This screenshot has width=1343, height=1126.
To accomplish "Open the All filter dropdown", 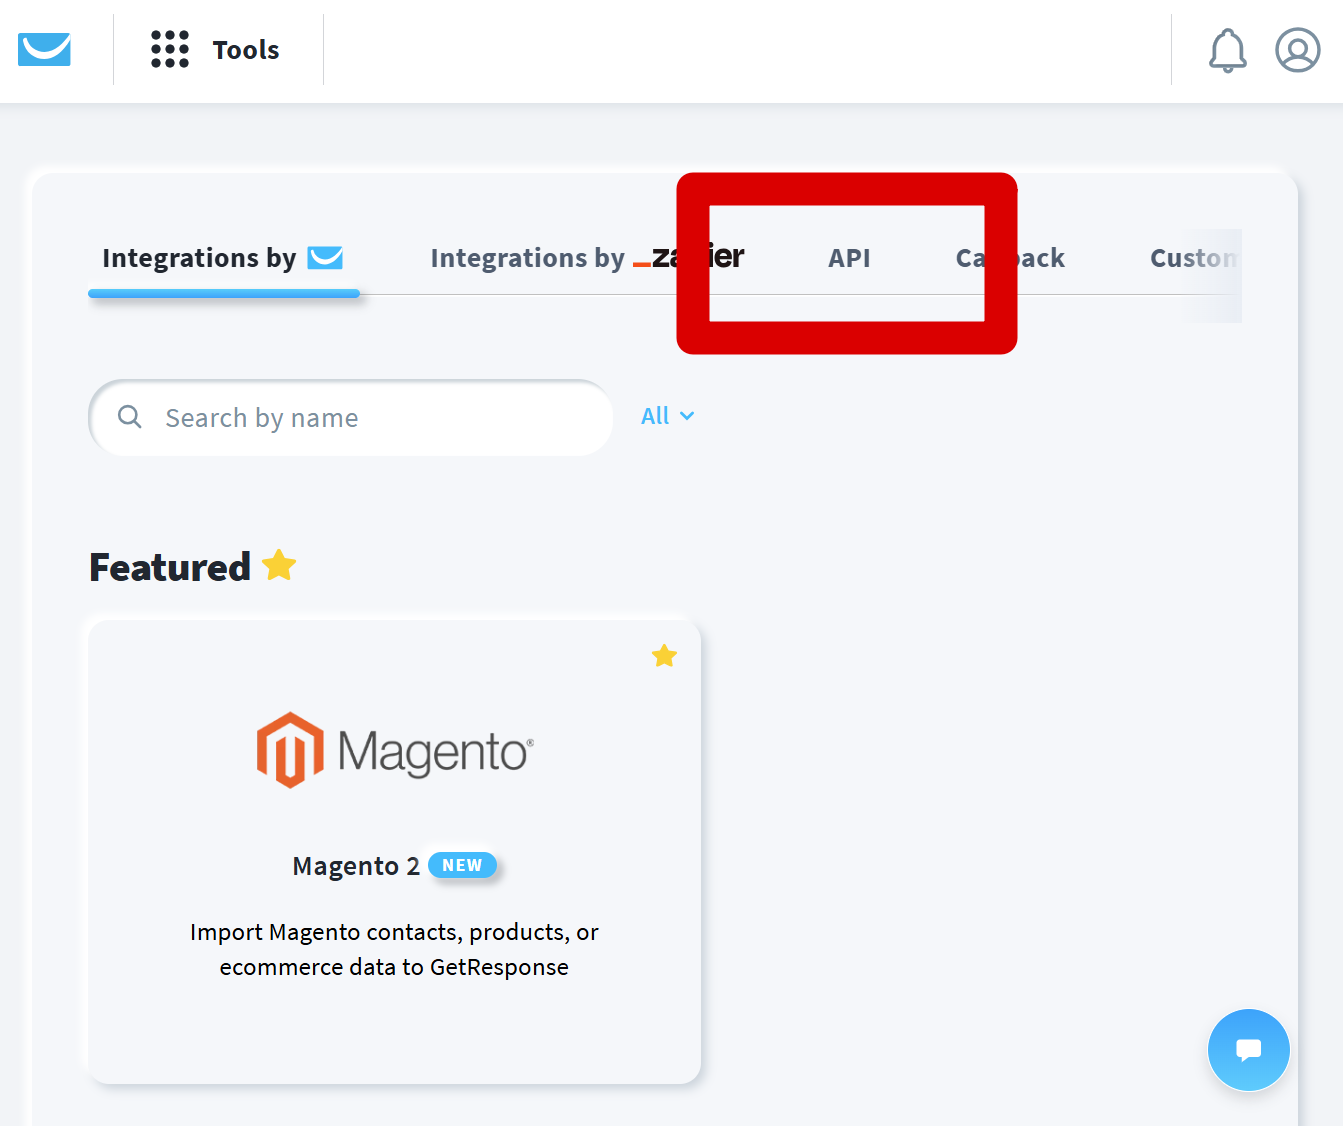I will coord(656,416).
